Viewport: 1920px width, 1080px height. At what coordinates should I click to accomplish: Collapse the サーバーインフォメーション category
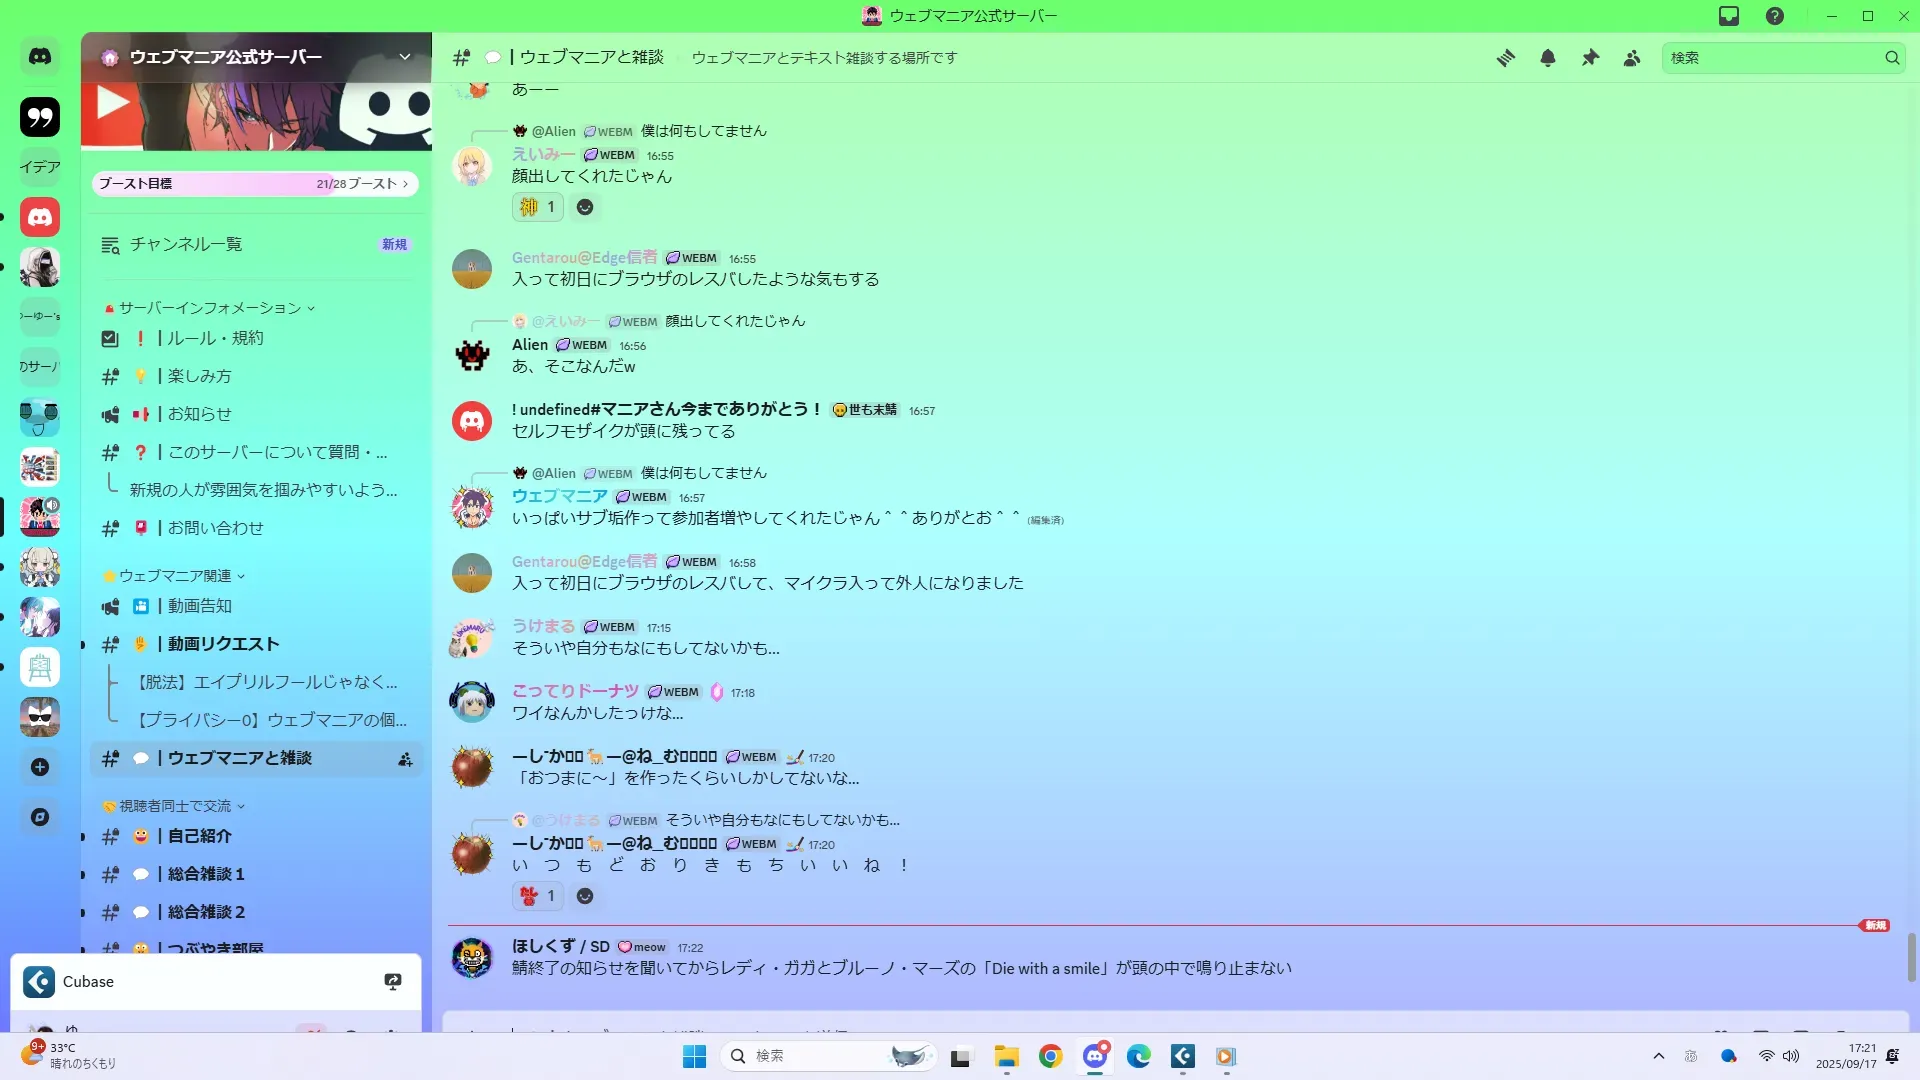pyautogui.click(x=210, y=308)
